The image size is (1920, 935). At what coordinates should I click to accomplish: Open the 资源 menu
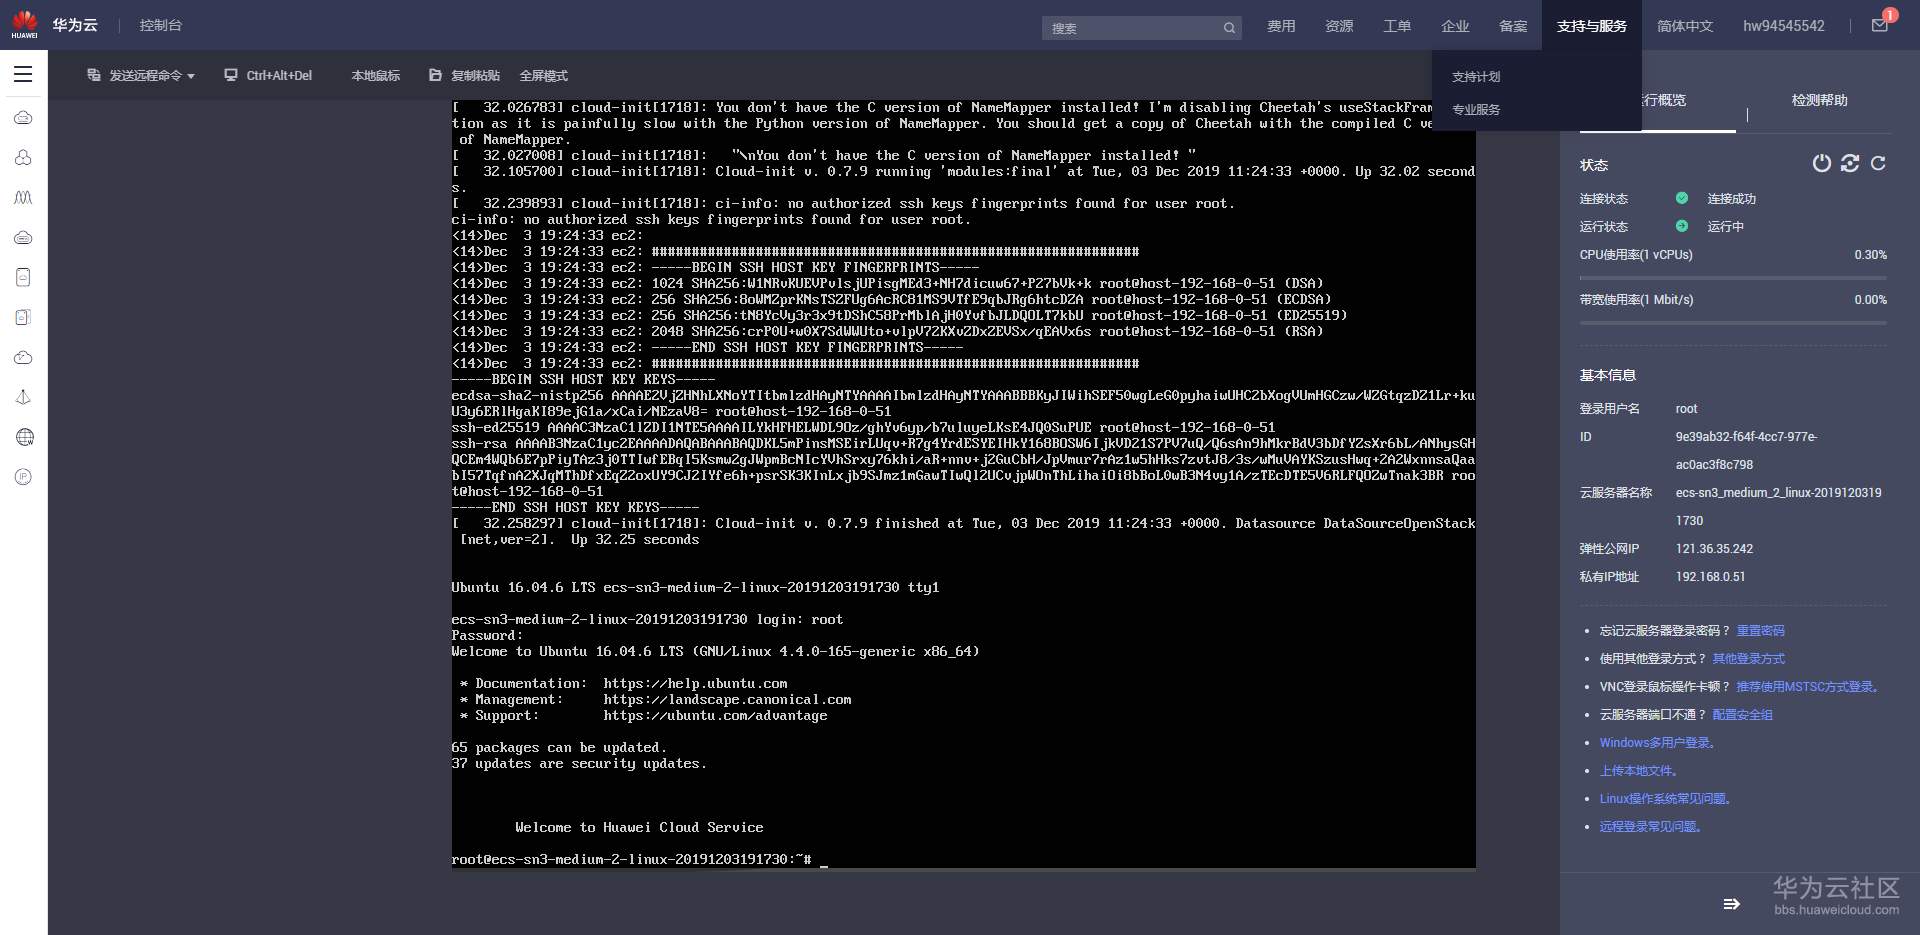(1339, 26)
